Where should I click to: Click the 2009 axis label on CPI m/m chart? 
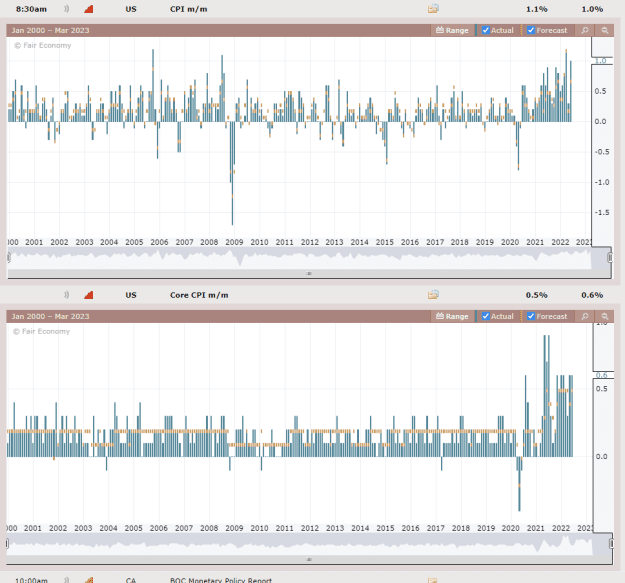click(x=234, y=242)
